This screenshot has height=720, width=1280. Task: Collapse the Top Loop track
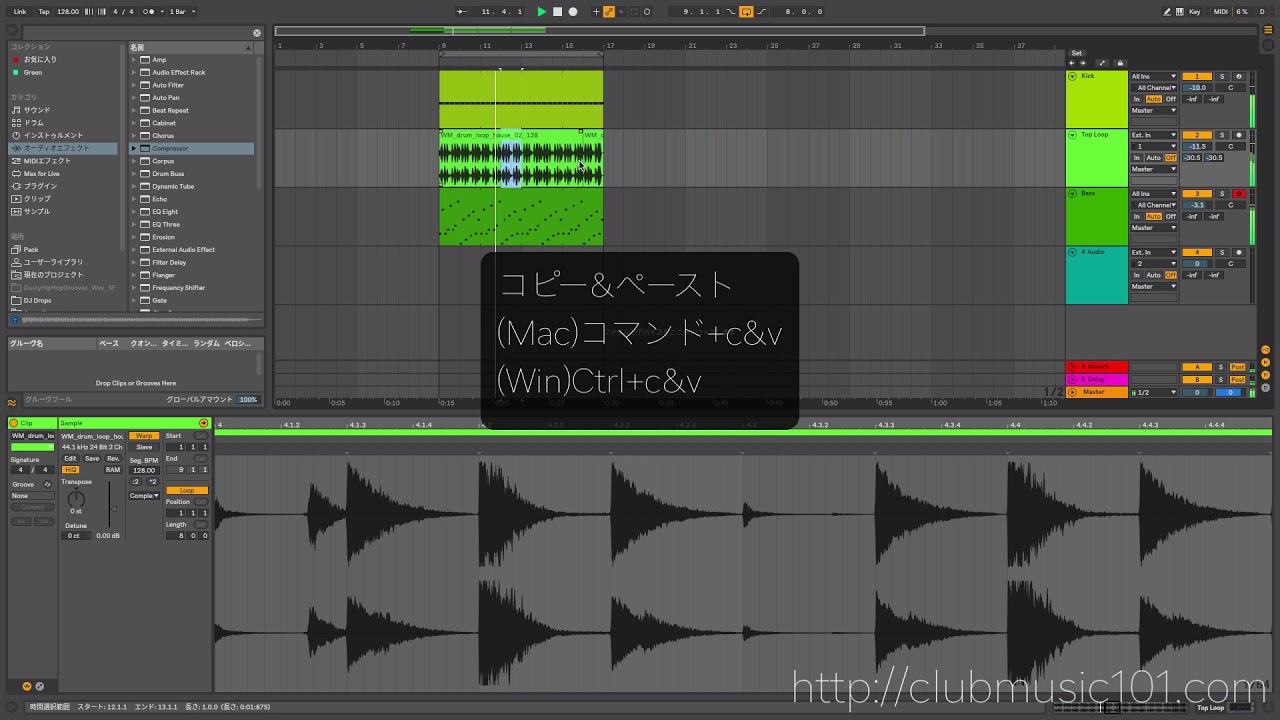click(1073, 135)
